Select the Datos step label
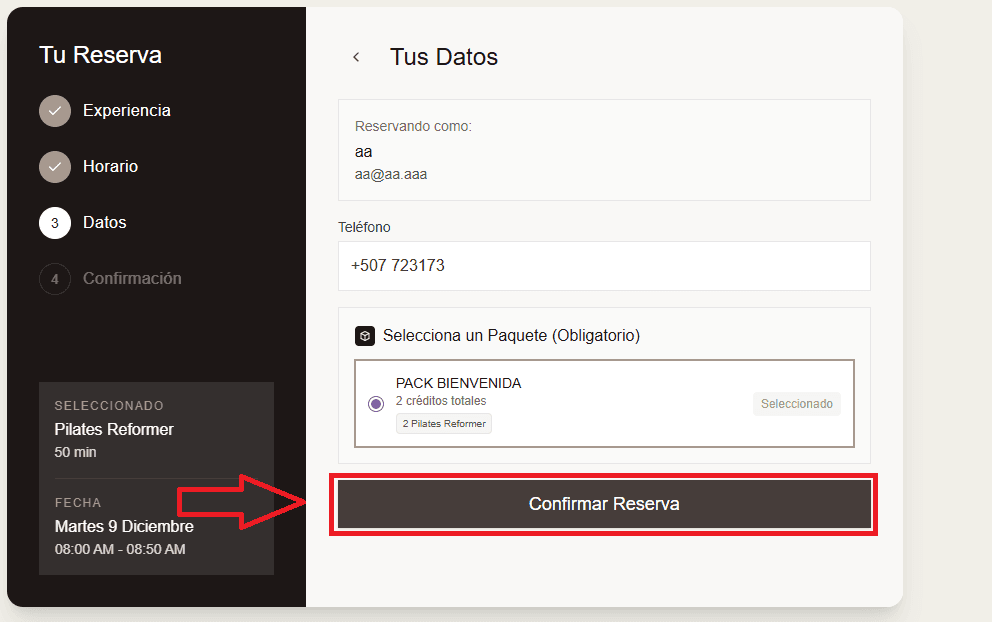This screenshot has width=992, height=622. [104, 223]
